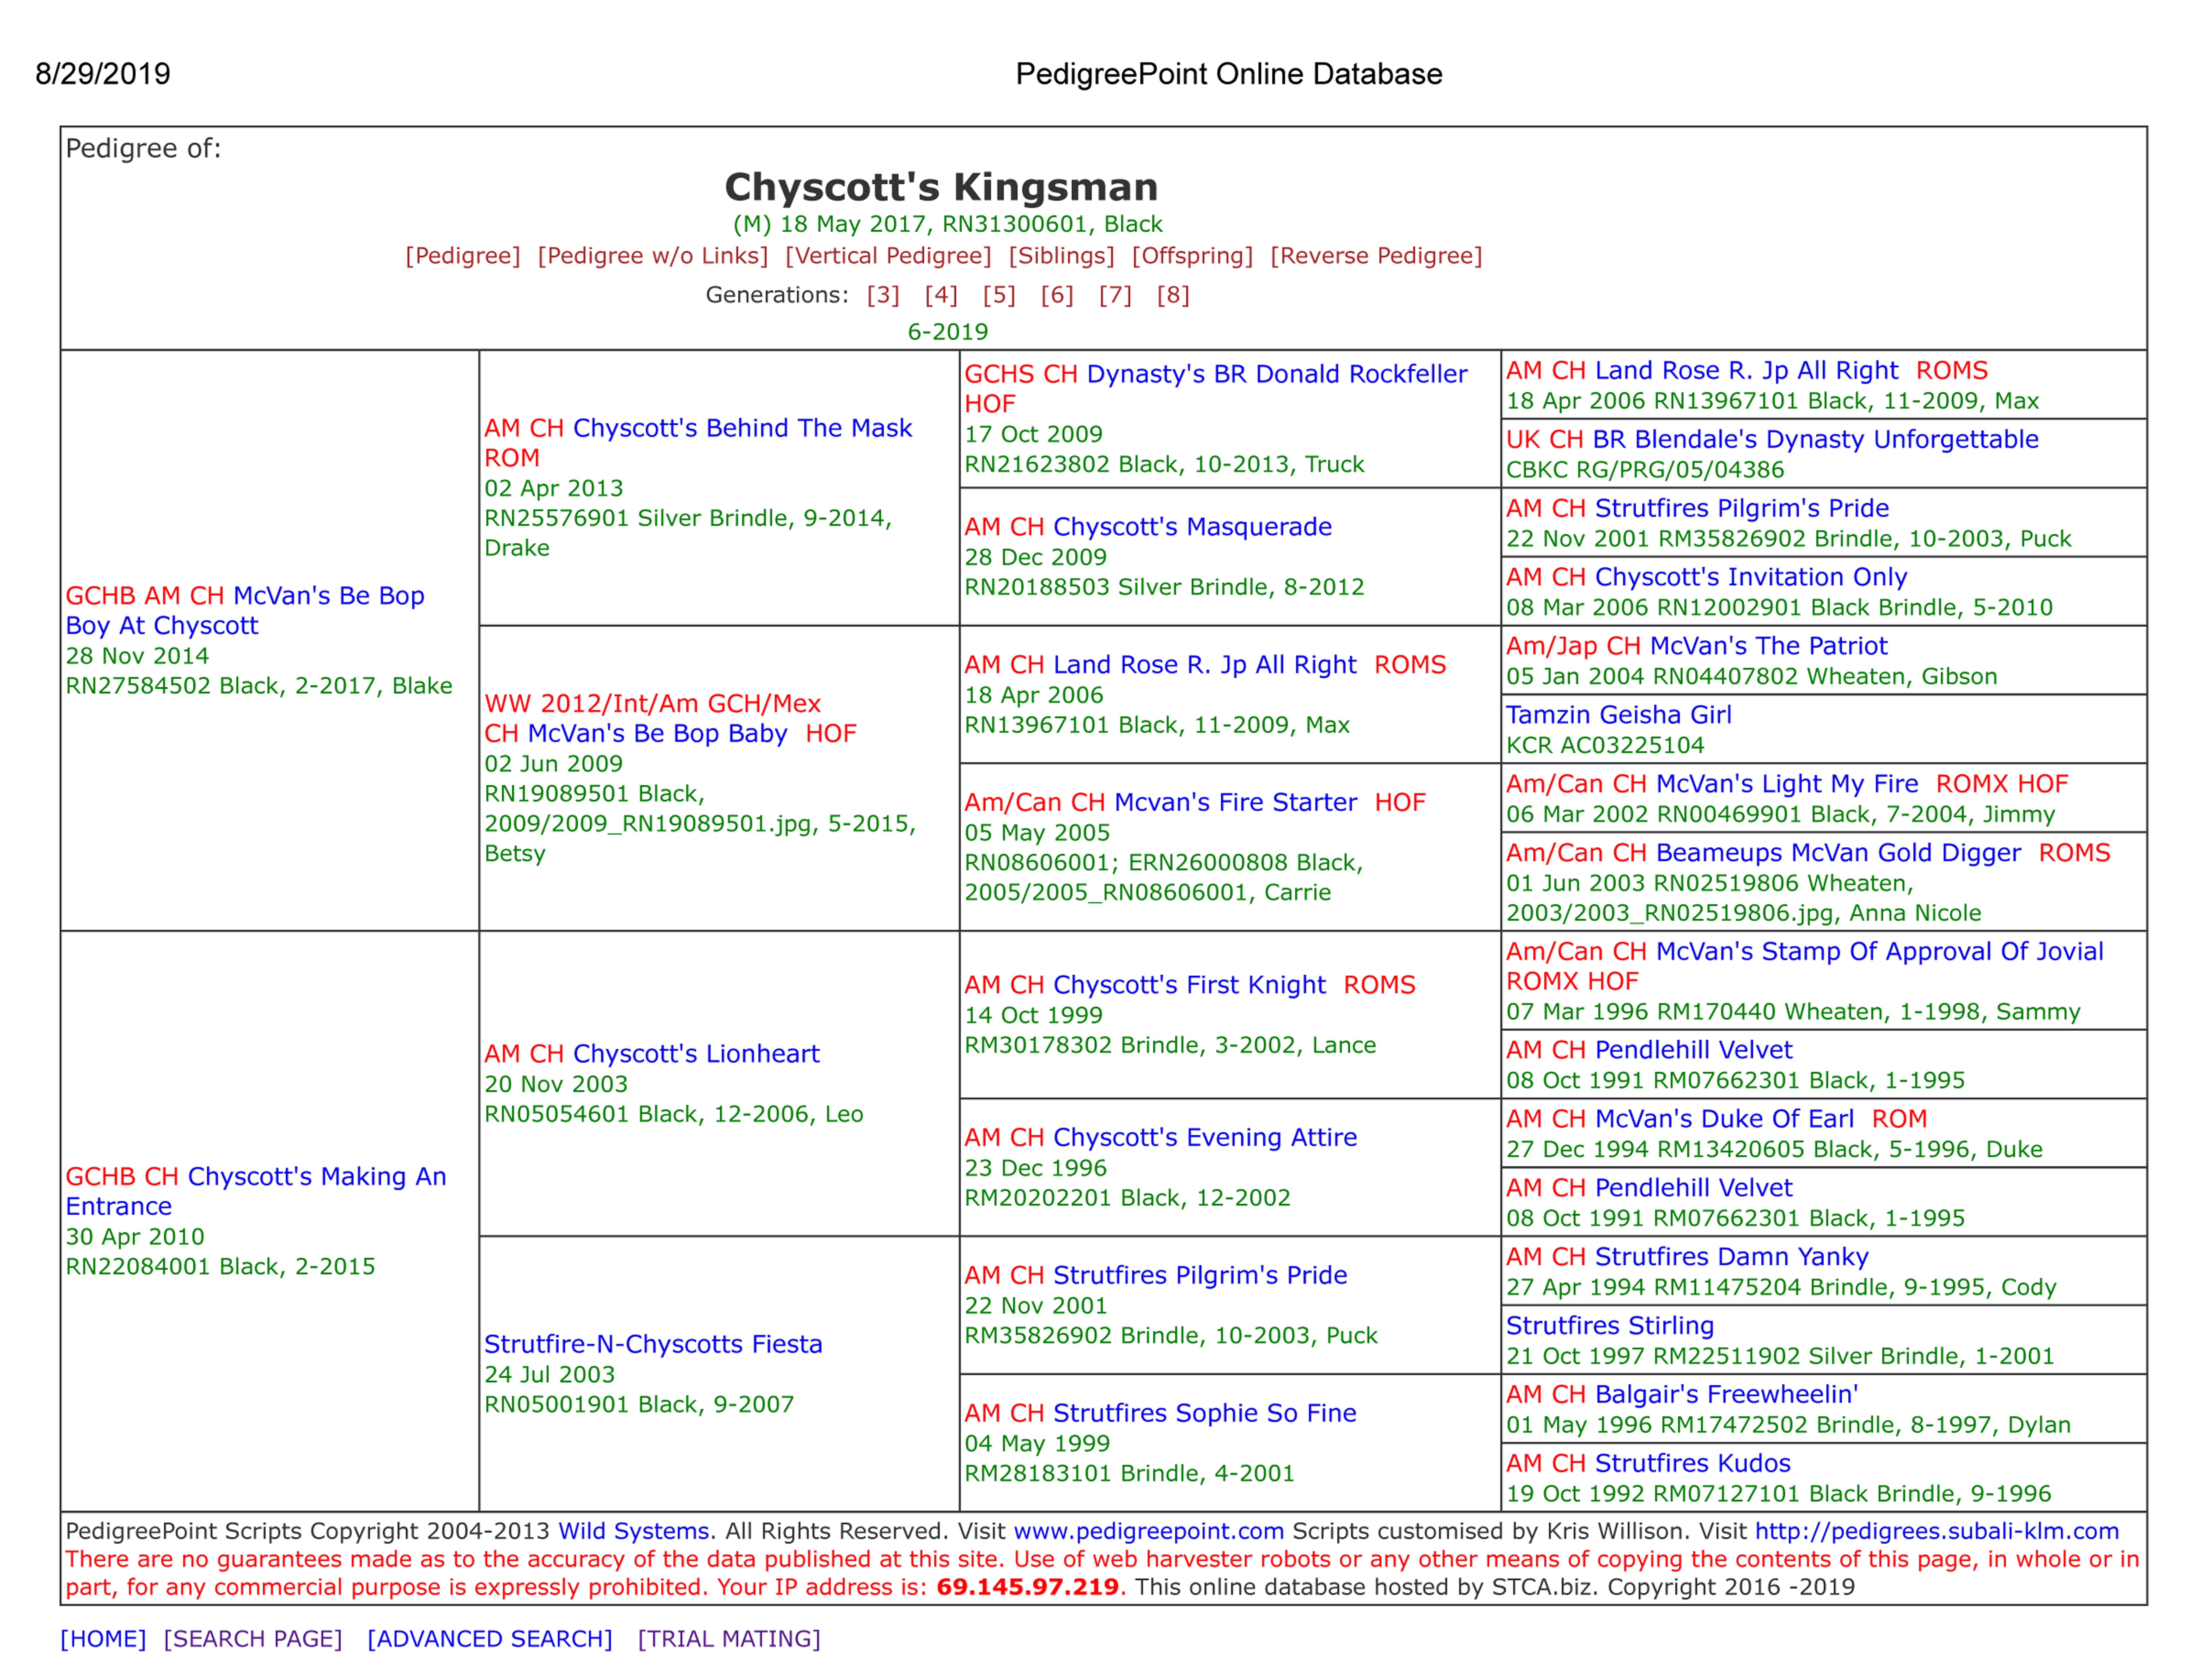Open third-generation Land Rose R. Jp All Right
This screenshot has height=1671, width=2212.
point(1205,665)
